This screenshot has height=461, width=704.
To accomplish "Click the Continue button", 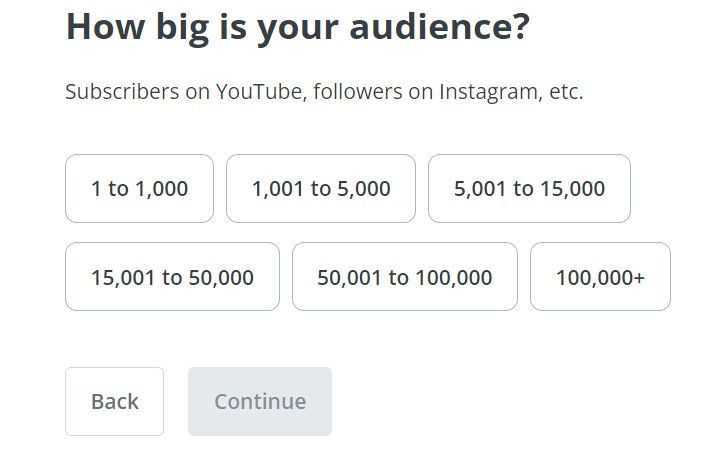I will (x=260, y=401).
